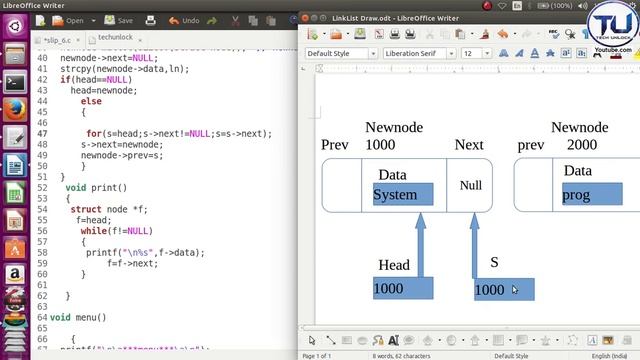The image size is (640, 360).
Task: Launch Firefox from the Ubuntu launcher
Action: 15,110
